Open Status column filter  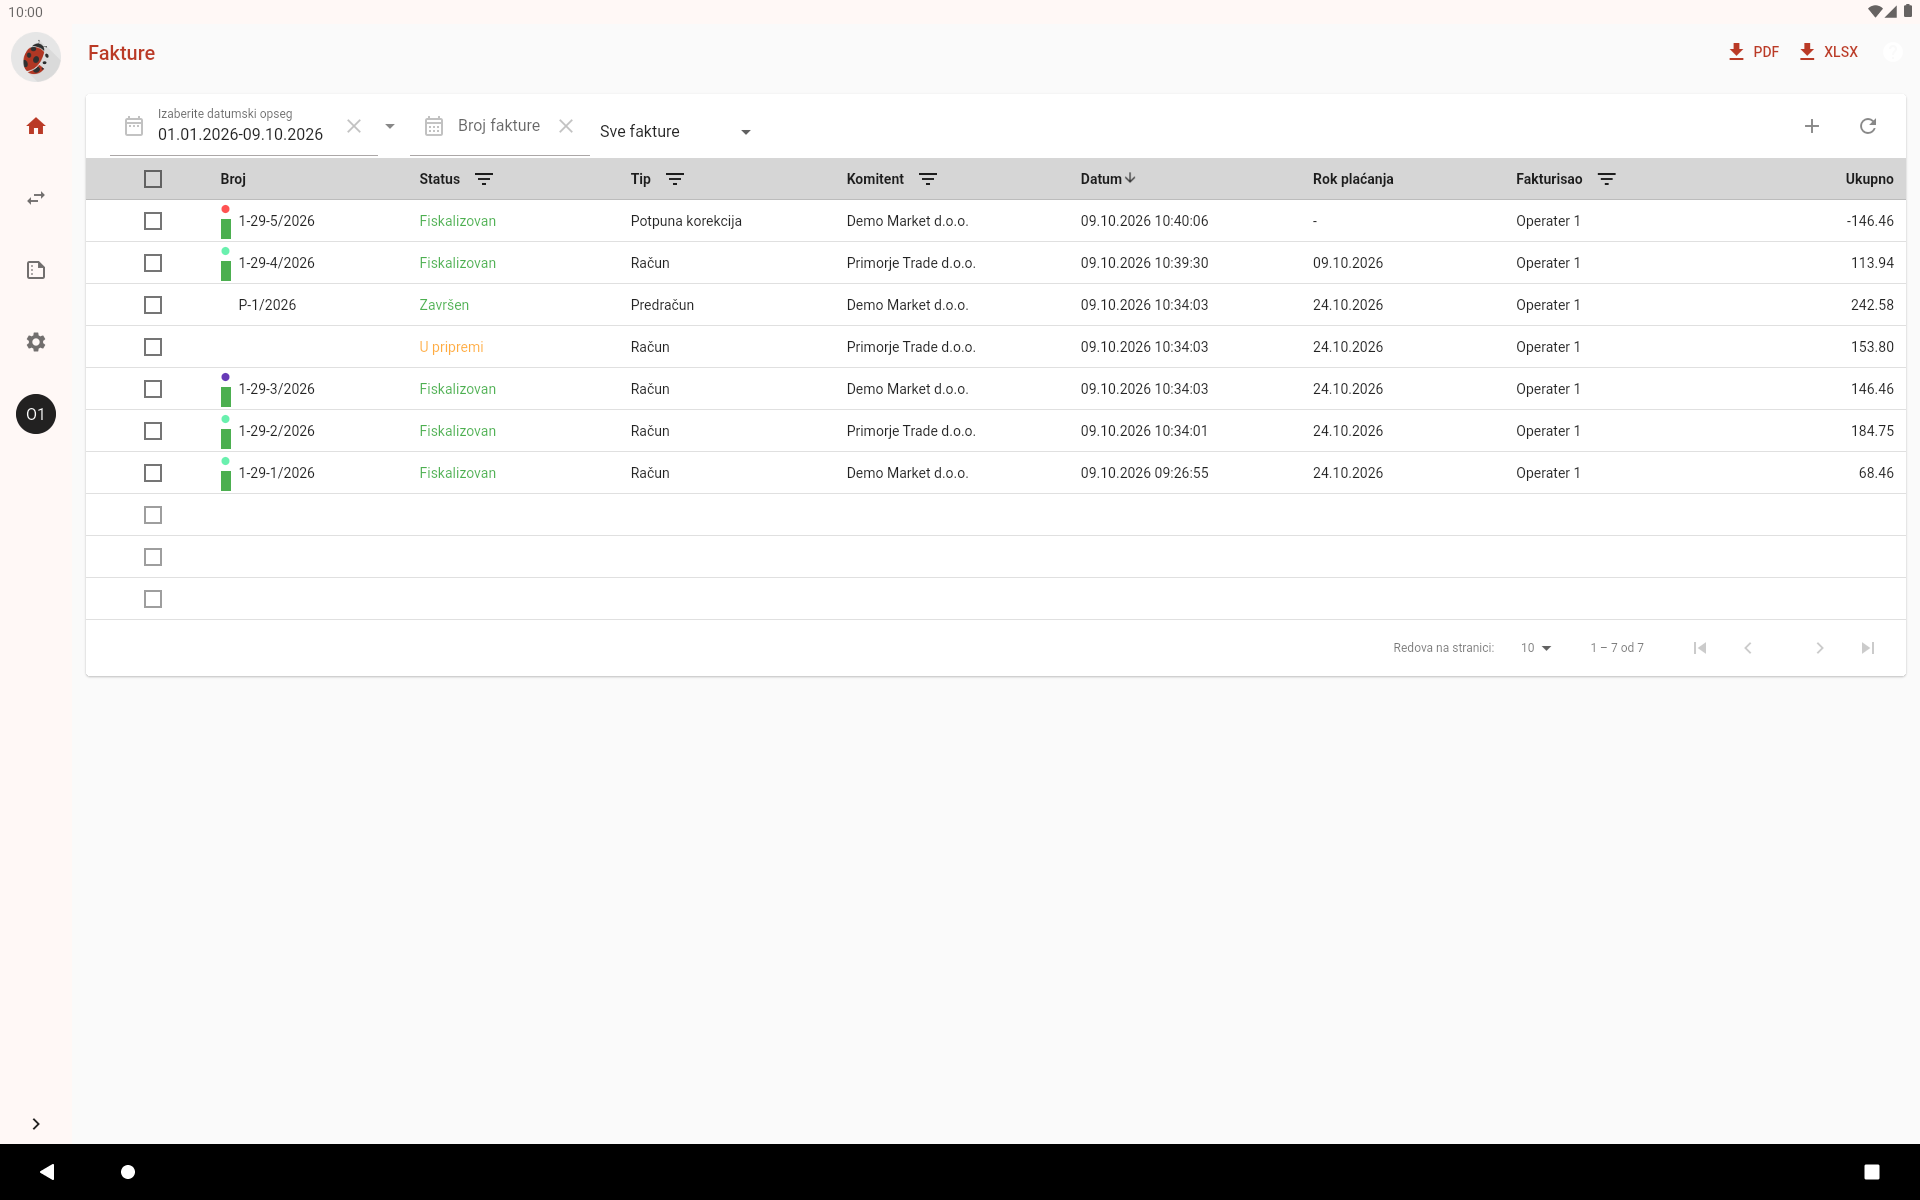click(484, 179)
